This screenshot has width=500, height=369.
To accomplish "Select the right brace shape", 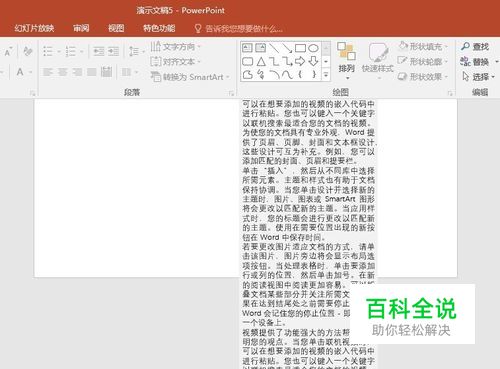I will coord(314,74).
